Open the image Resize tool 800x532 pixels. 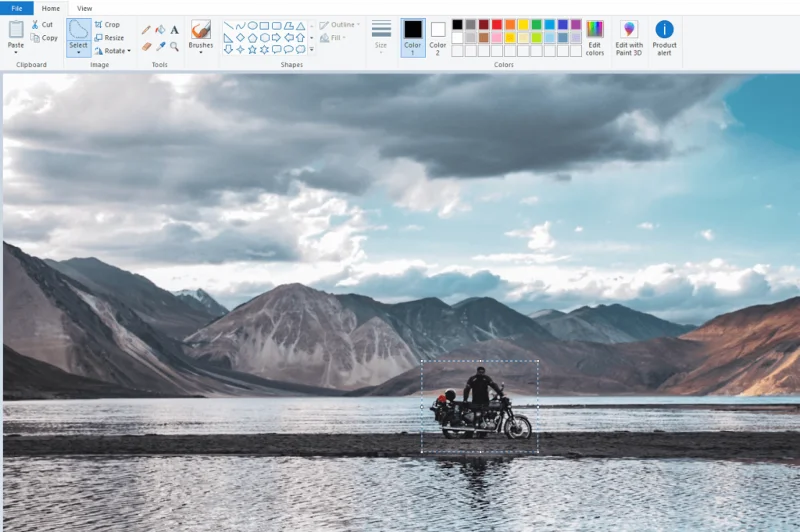(x=109, y=38)
